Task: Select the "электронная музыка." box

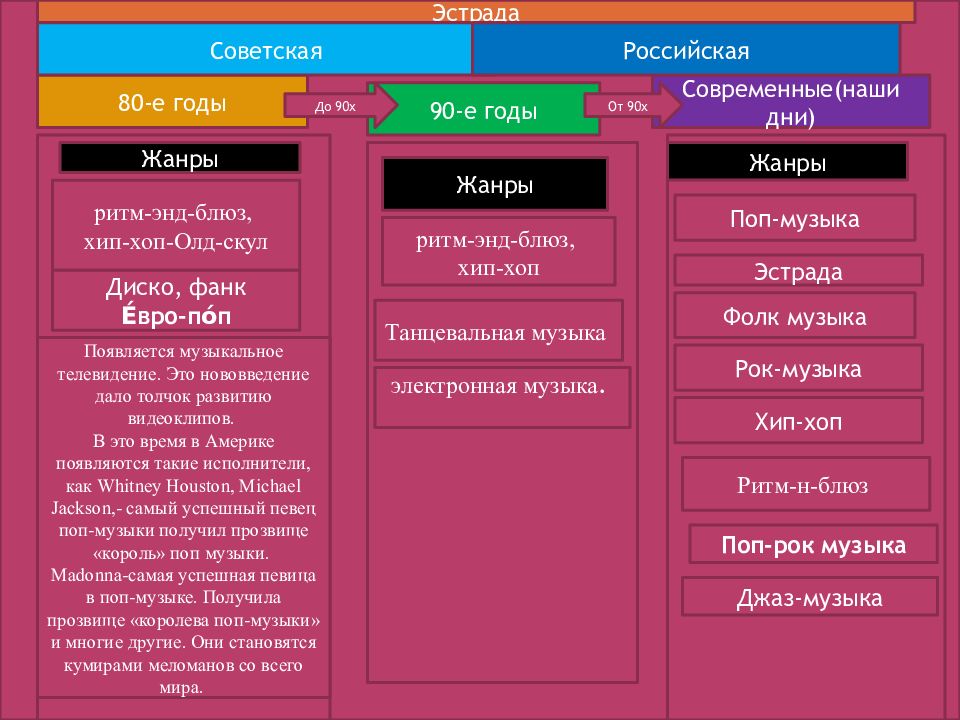Action: [x=502, y=397]
